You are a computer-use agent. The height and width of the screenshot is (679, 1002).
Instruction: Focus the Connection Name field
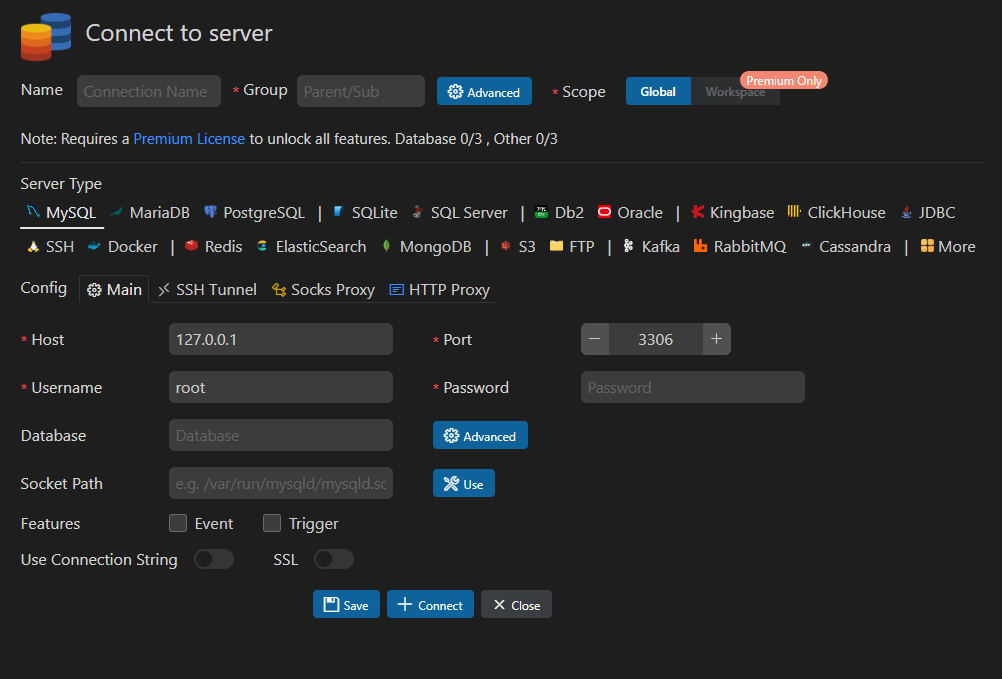(149, 91)
